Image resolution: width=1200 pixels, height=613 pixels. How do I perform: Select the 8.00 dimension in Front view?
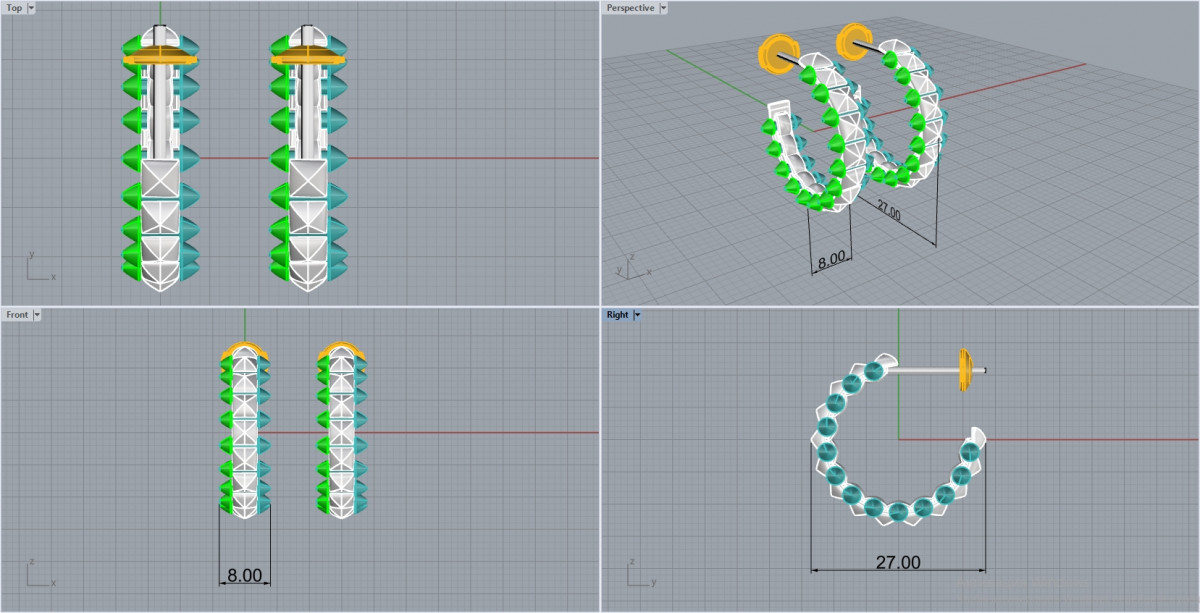[x=244, y=576]
